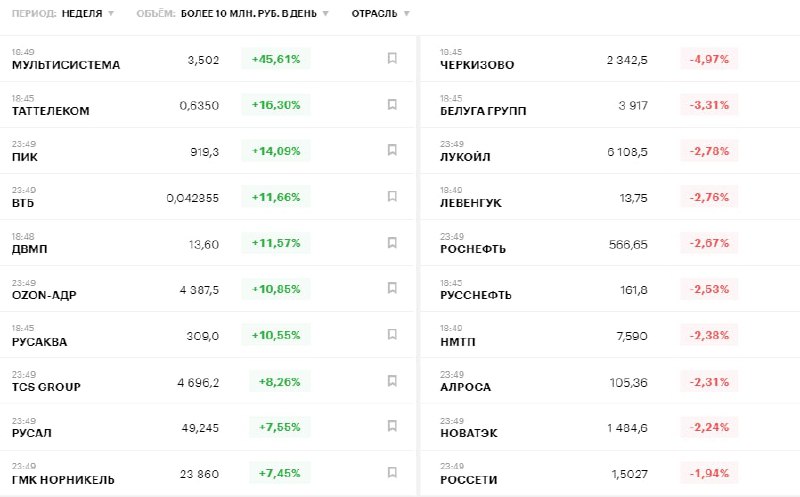Screen dimensions: 800x497
Task: Open the period НЕДЕЛЯ dropdown
Action: (88, 14)
